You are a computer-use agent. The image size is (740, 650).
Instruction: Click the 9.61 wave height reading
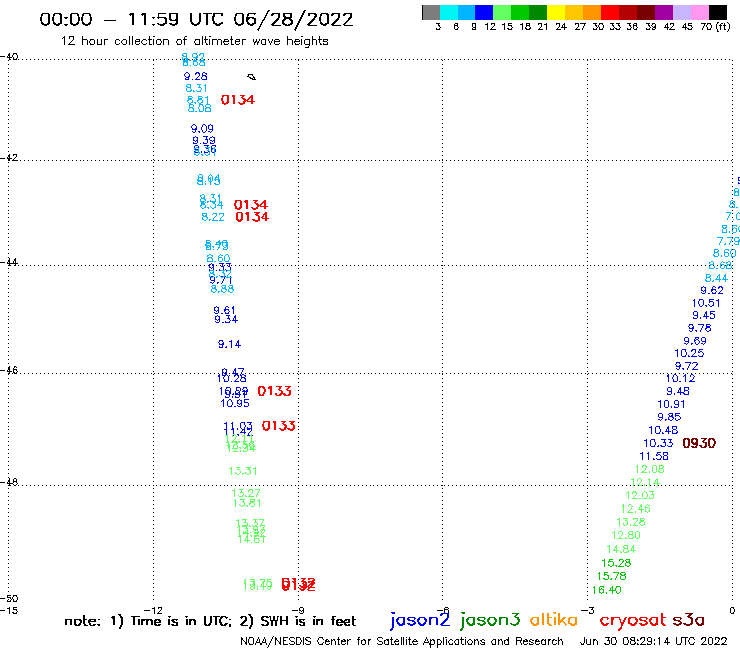pos(224,310)
